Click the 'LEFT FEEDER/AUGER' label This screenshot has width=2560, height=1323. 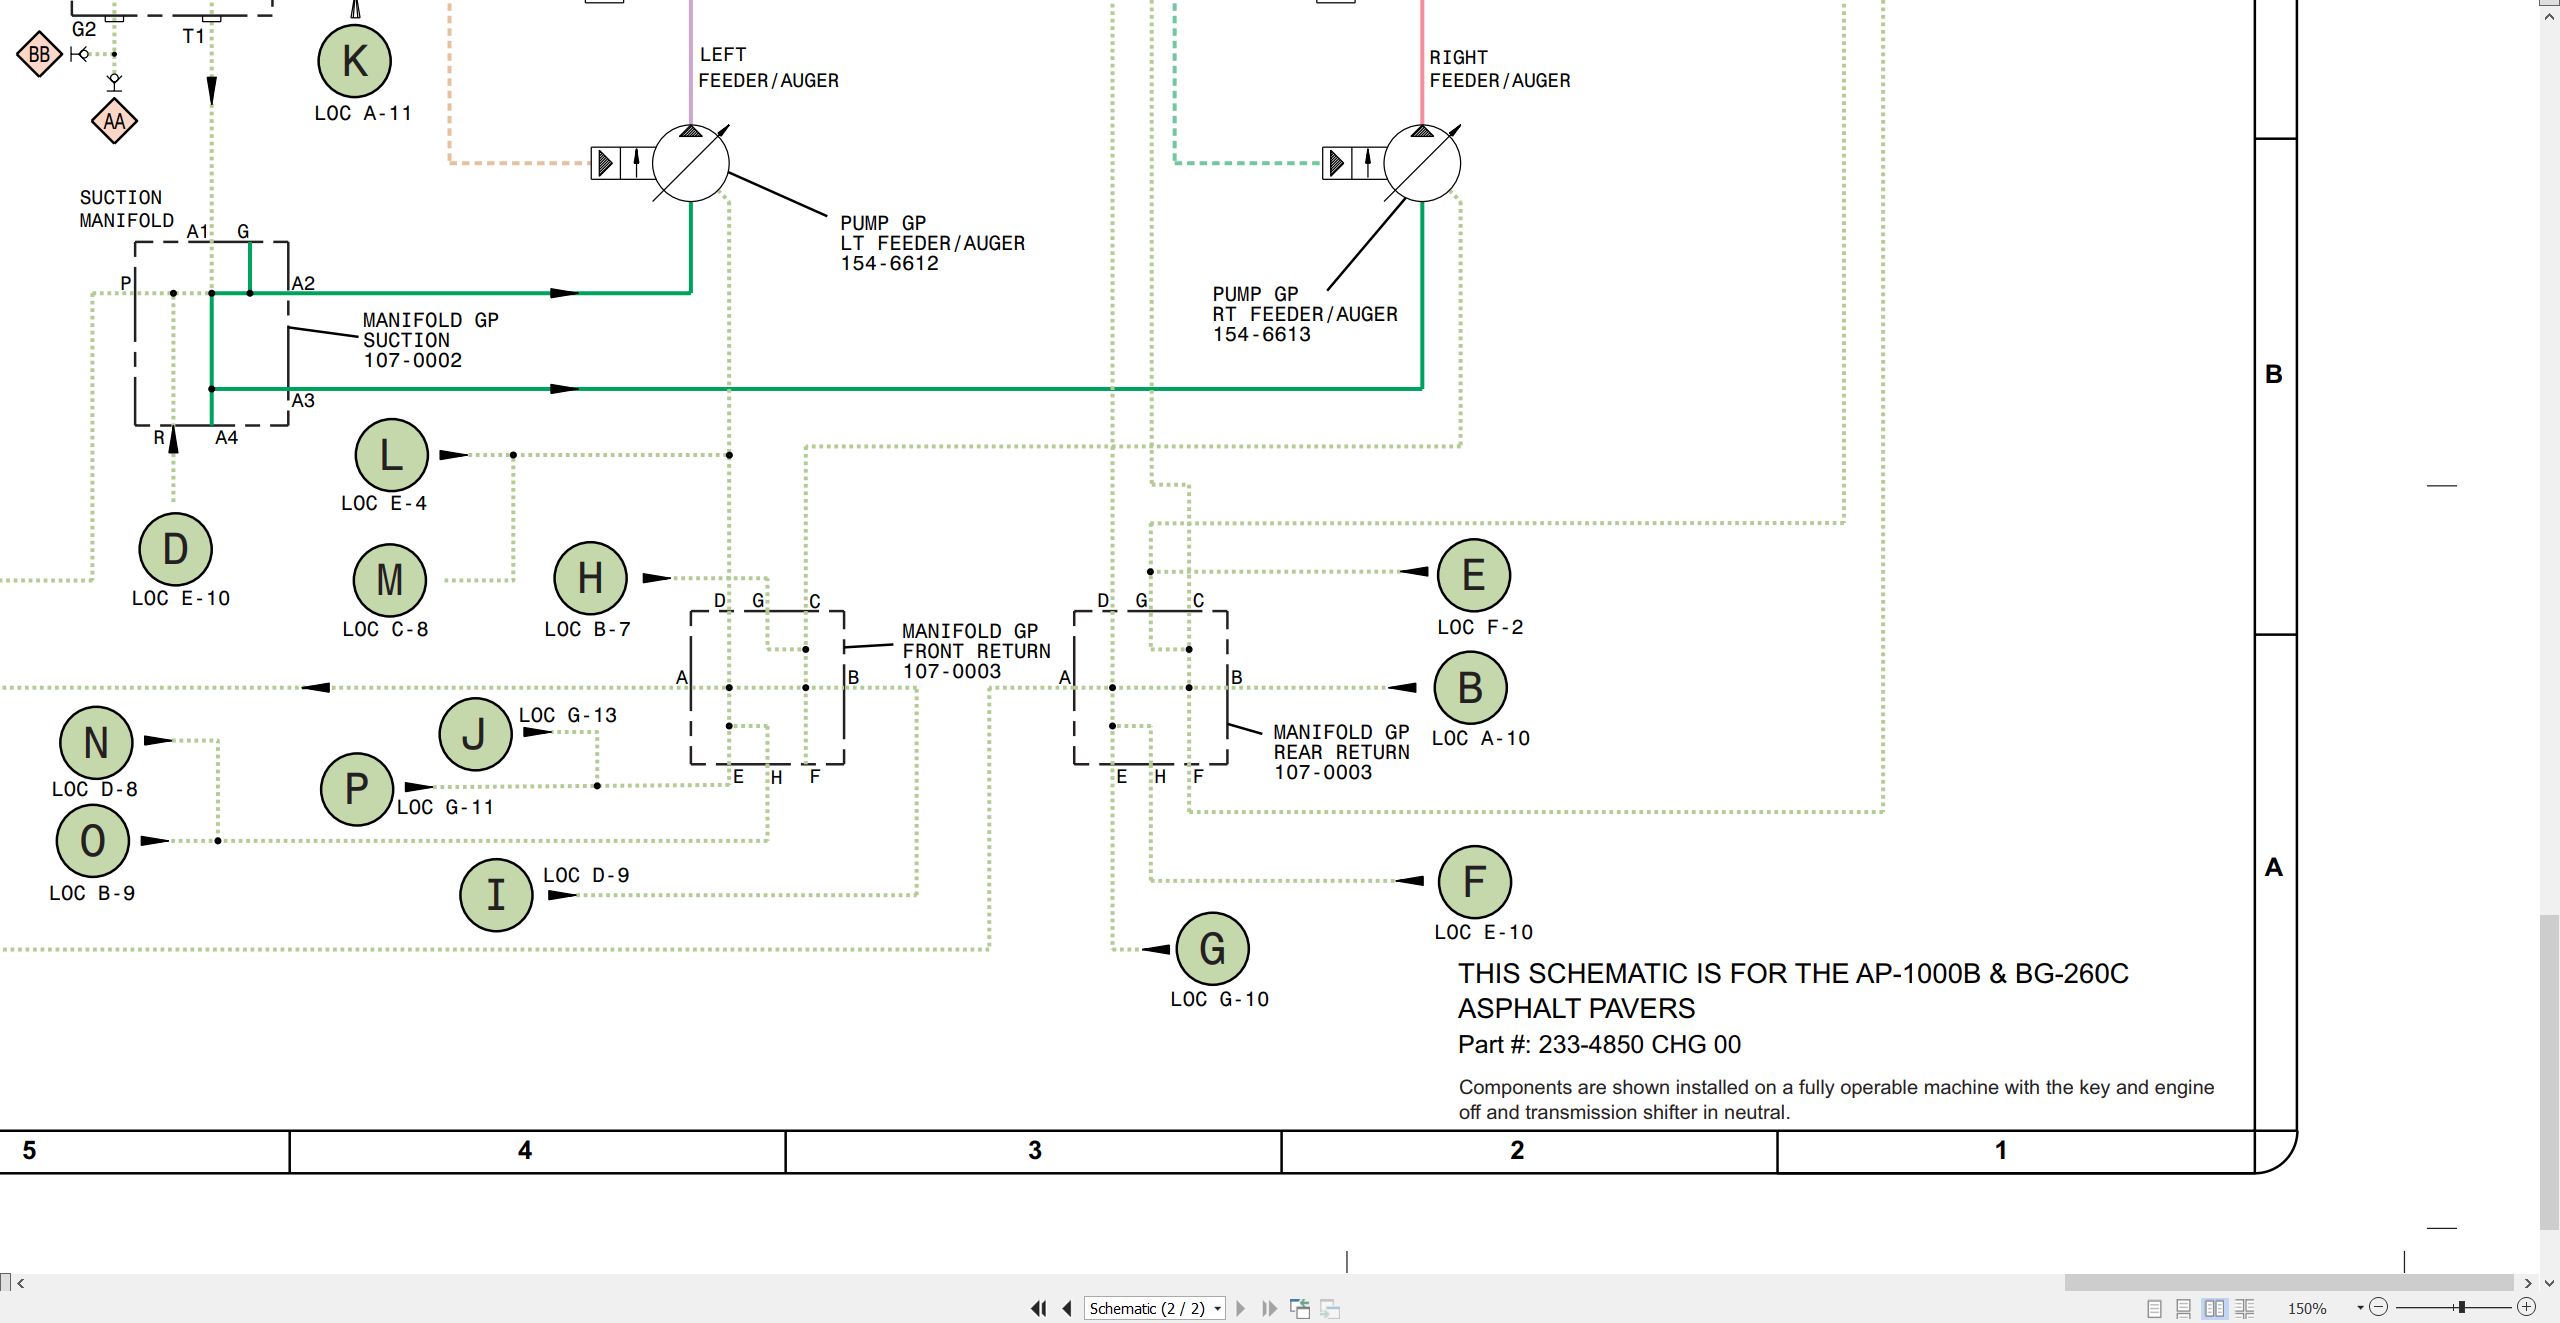click(x=768, y=68)
